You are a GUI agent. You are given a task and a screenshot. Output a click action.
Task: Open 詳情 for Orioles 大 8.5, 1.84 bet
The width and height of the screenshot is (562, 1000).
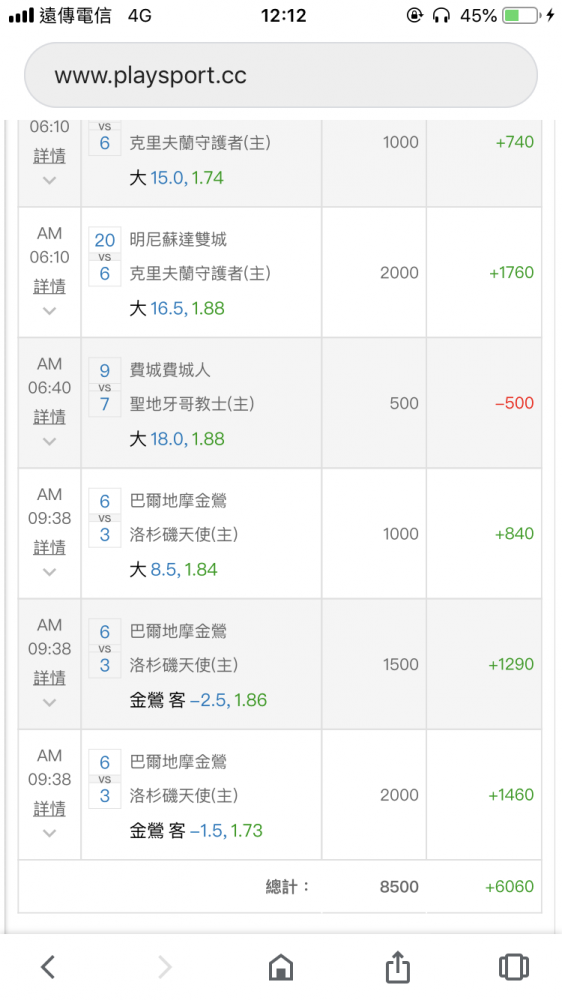coord(49,547)
